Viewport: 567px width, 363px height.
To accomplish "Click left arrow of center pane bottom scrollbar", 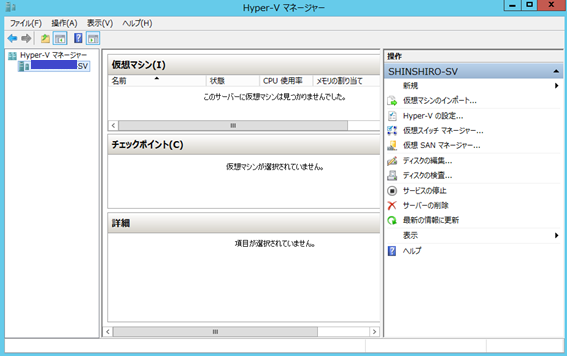I will pos(108,332).
